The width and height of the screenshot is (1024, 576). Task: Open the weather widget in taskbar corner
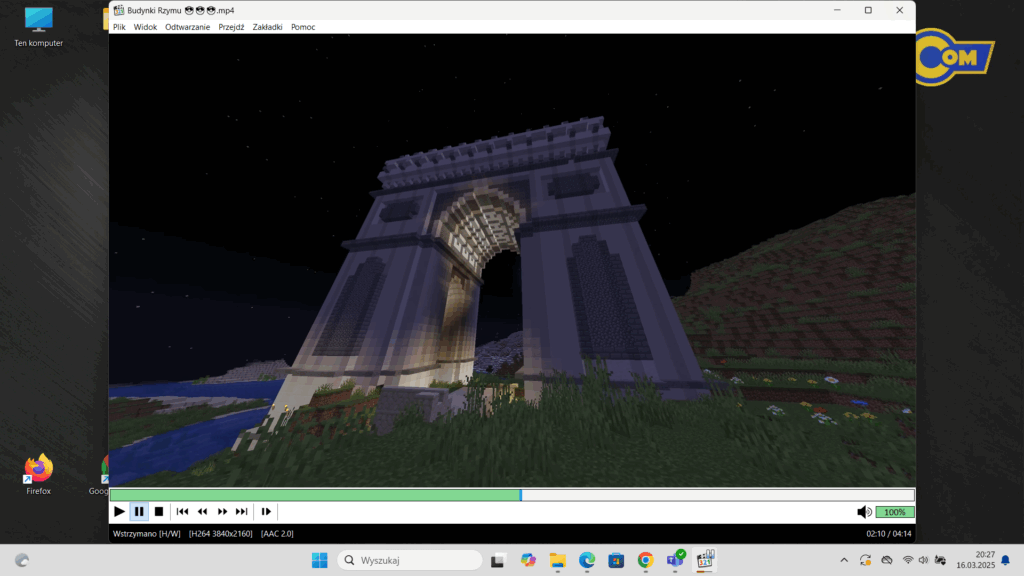point(22,560)
